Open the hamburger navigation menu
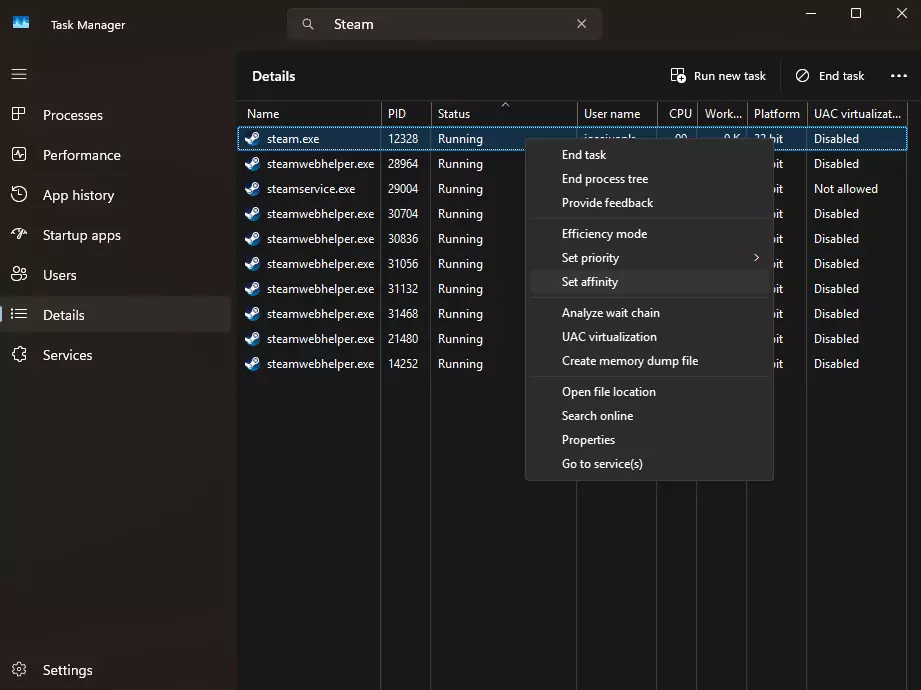This screenshot has height=690, width=921. 19,75
